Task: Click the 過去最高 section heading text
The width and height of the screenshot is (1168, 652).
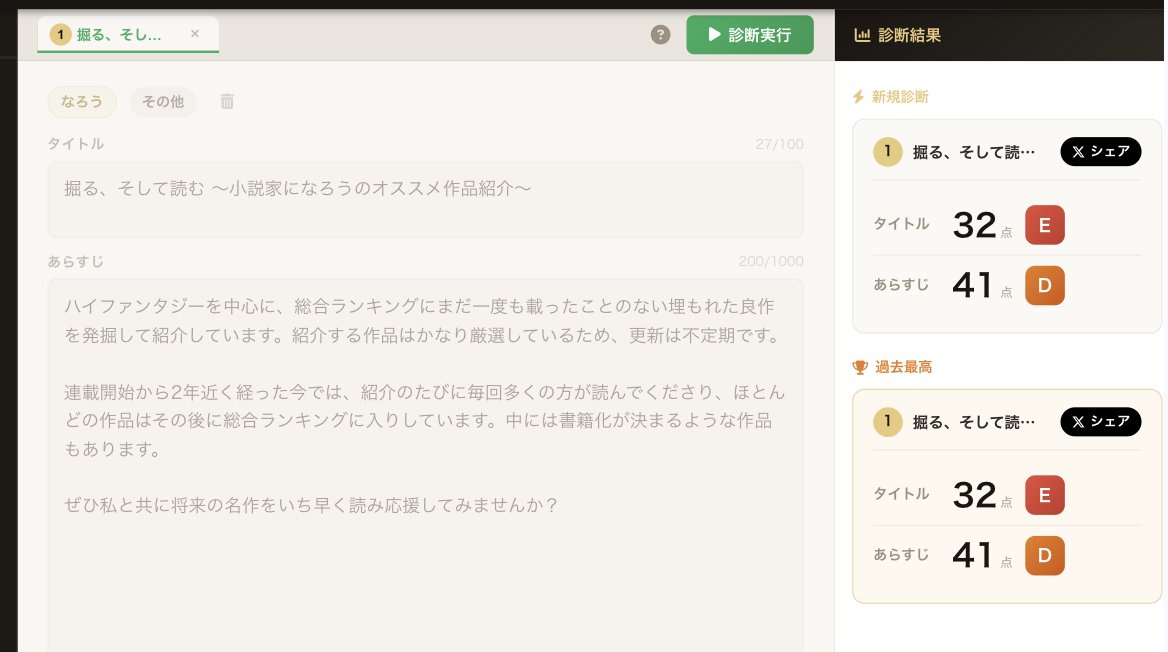Action: [903, 367]
